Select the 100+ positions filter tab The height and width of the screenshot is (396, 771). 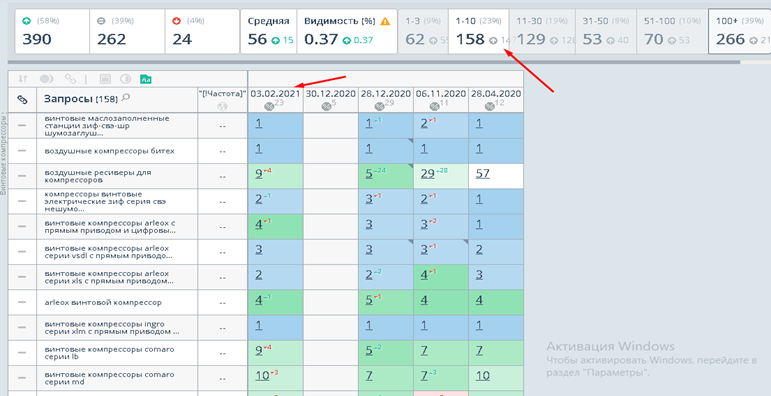[x=740, y=31]
